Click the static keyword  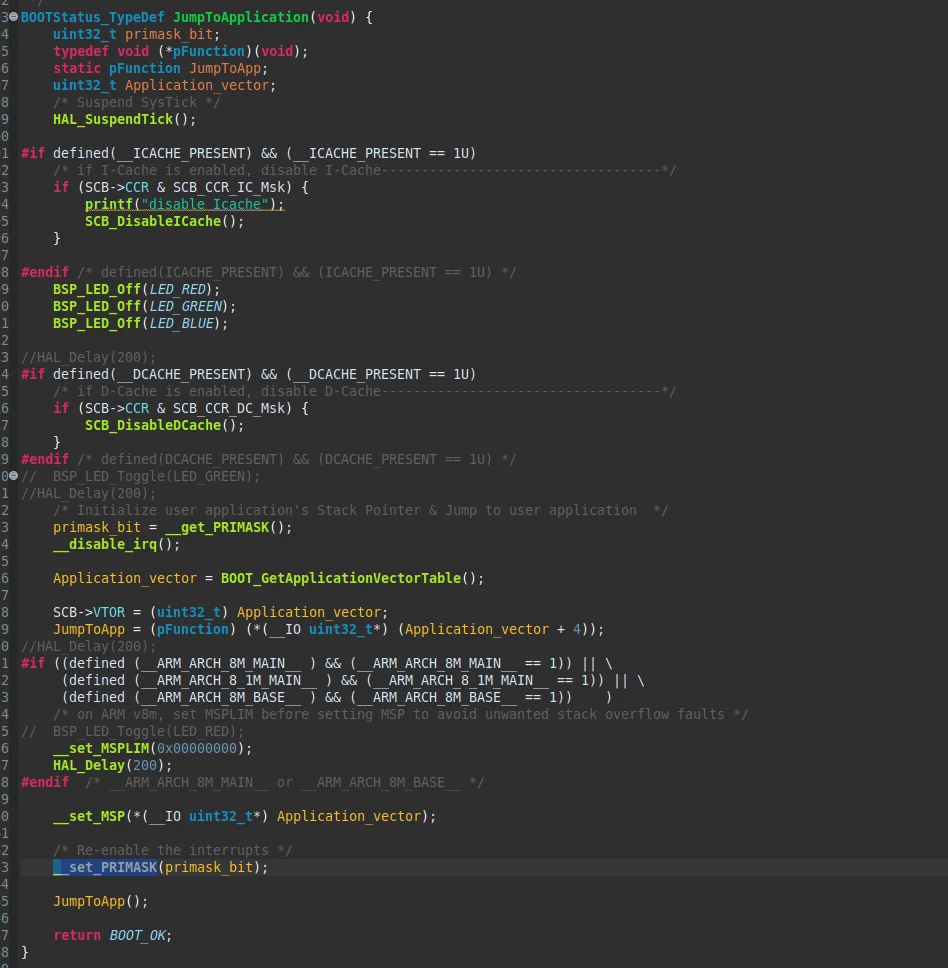(x=77, y=69)
